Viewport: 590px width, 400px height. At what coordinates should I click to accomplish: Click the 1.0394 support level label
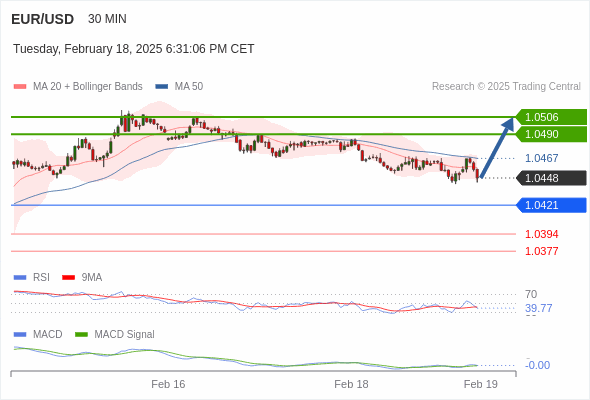tap(541, 234)
